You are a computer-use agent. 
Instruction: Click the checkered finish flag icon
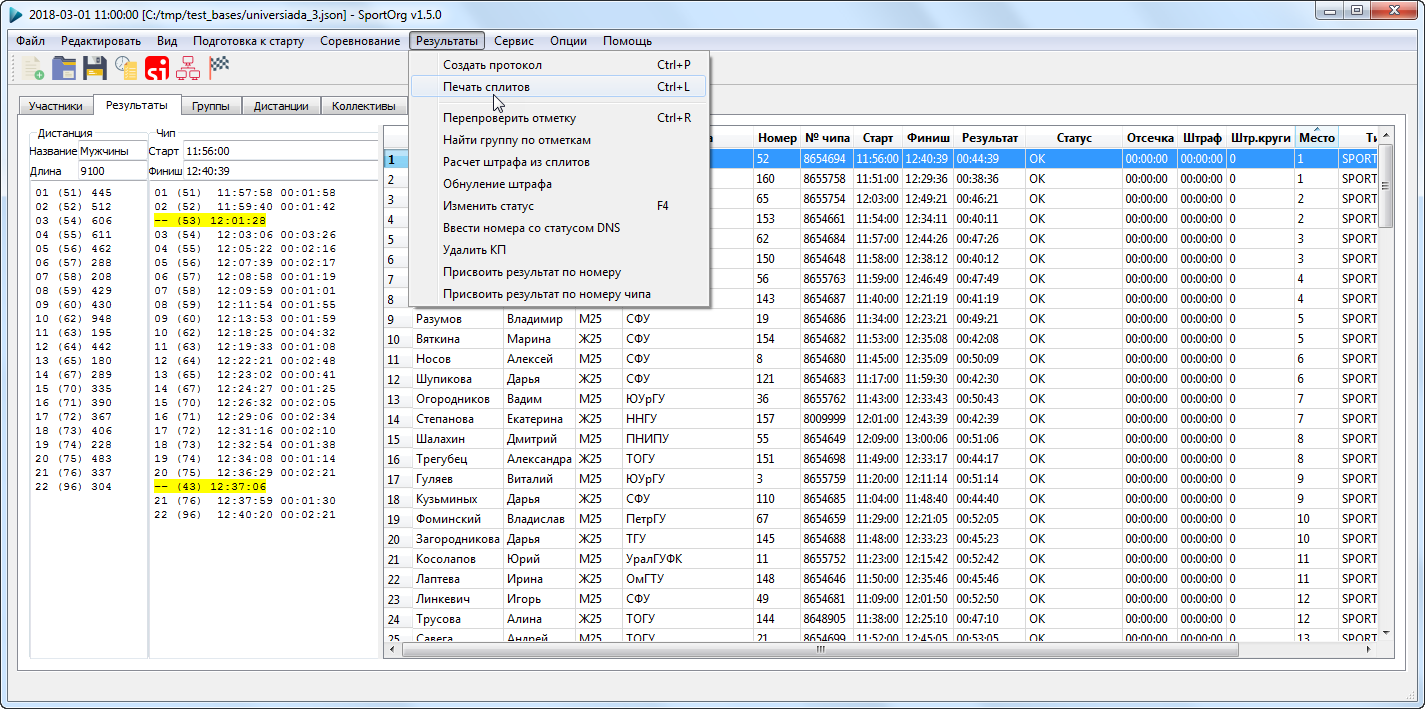[x=219, y=67]
